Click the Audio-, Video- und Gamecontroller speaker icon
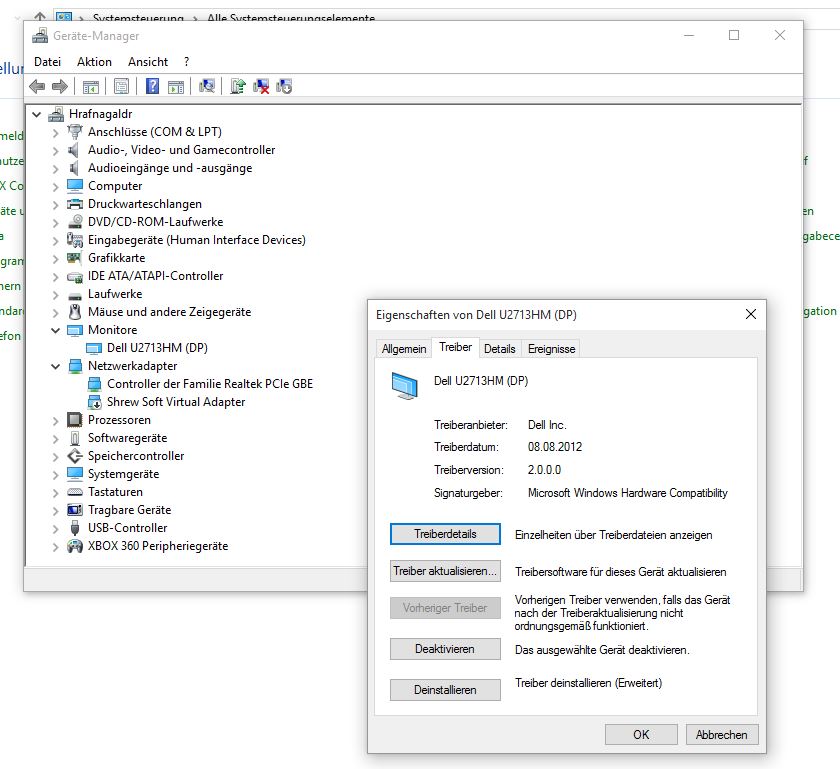This screenshot has height=769, width=840. [x=74, y=150]
